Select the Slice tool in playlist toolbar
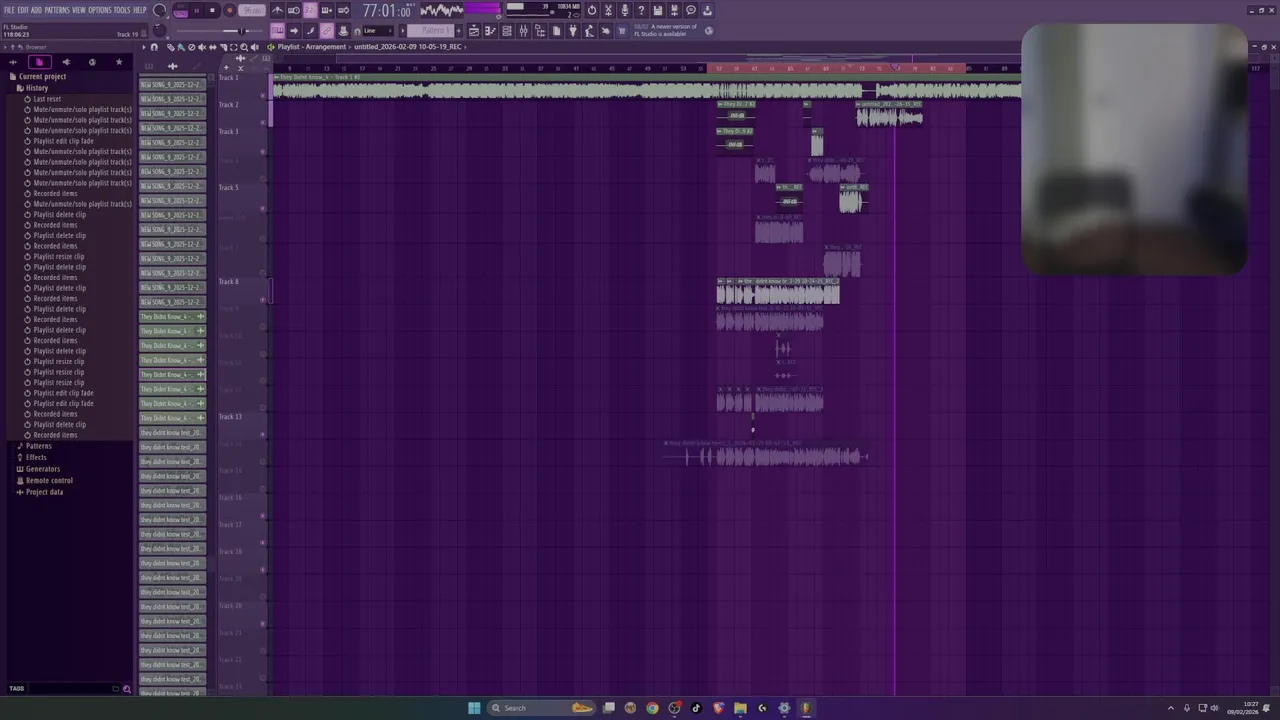The image size is (1280, 720). [223, 47]
